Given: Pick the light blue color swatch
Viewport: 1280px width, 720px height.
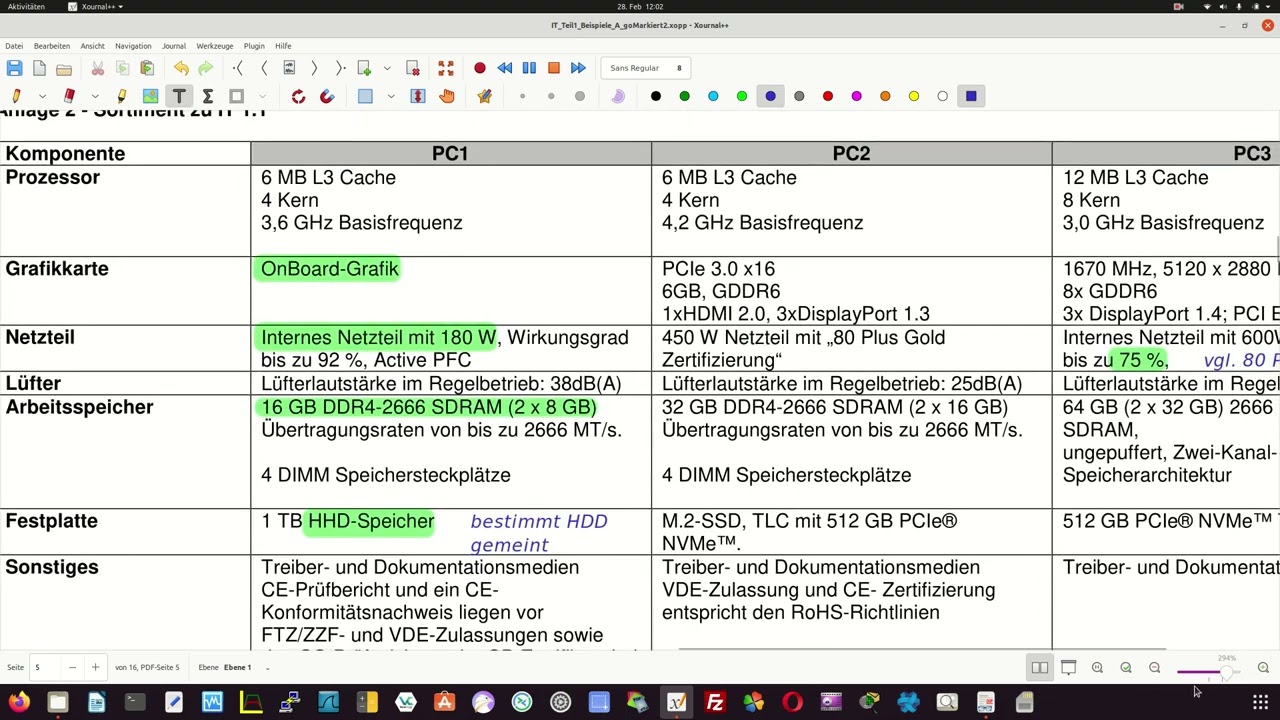Looking at the screenshot, I should pyautogui.click(x=713, y=96).
